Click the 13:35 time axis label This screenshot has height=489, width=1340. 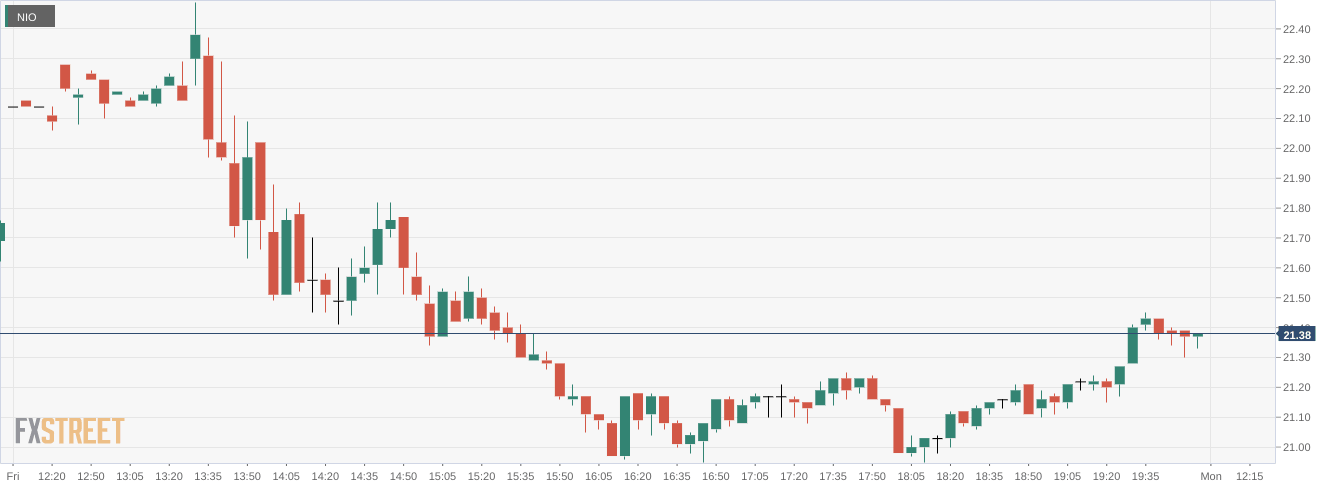click(208, 476)
